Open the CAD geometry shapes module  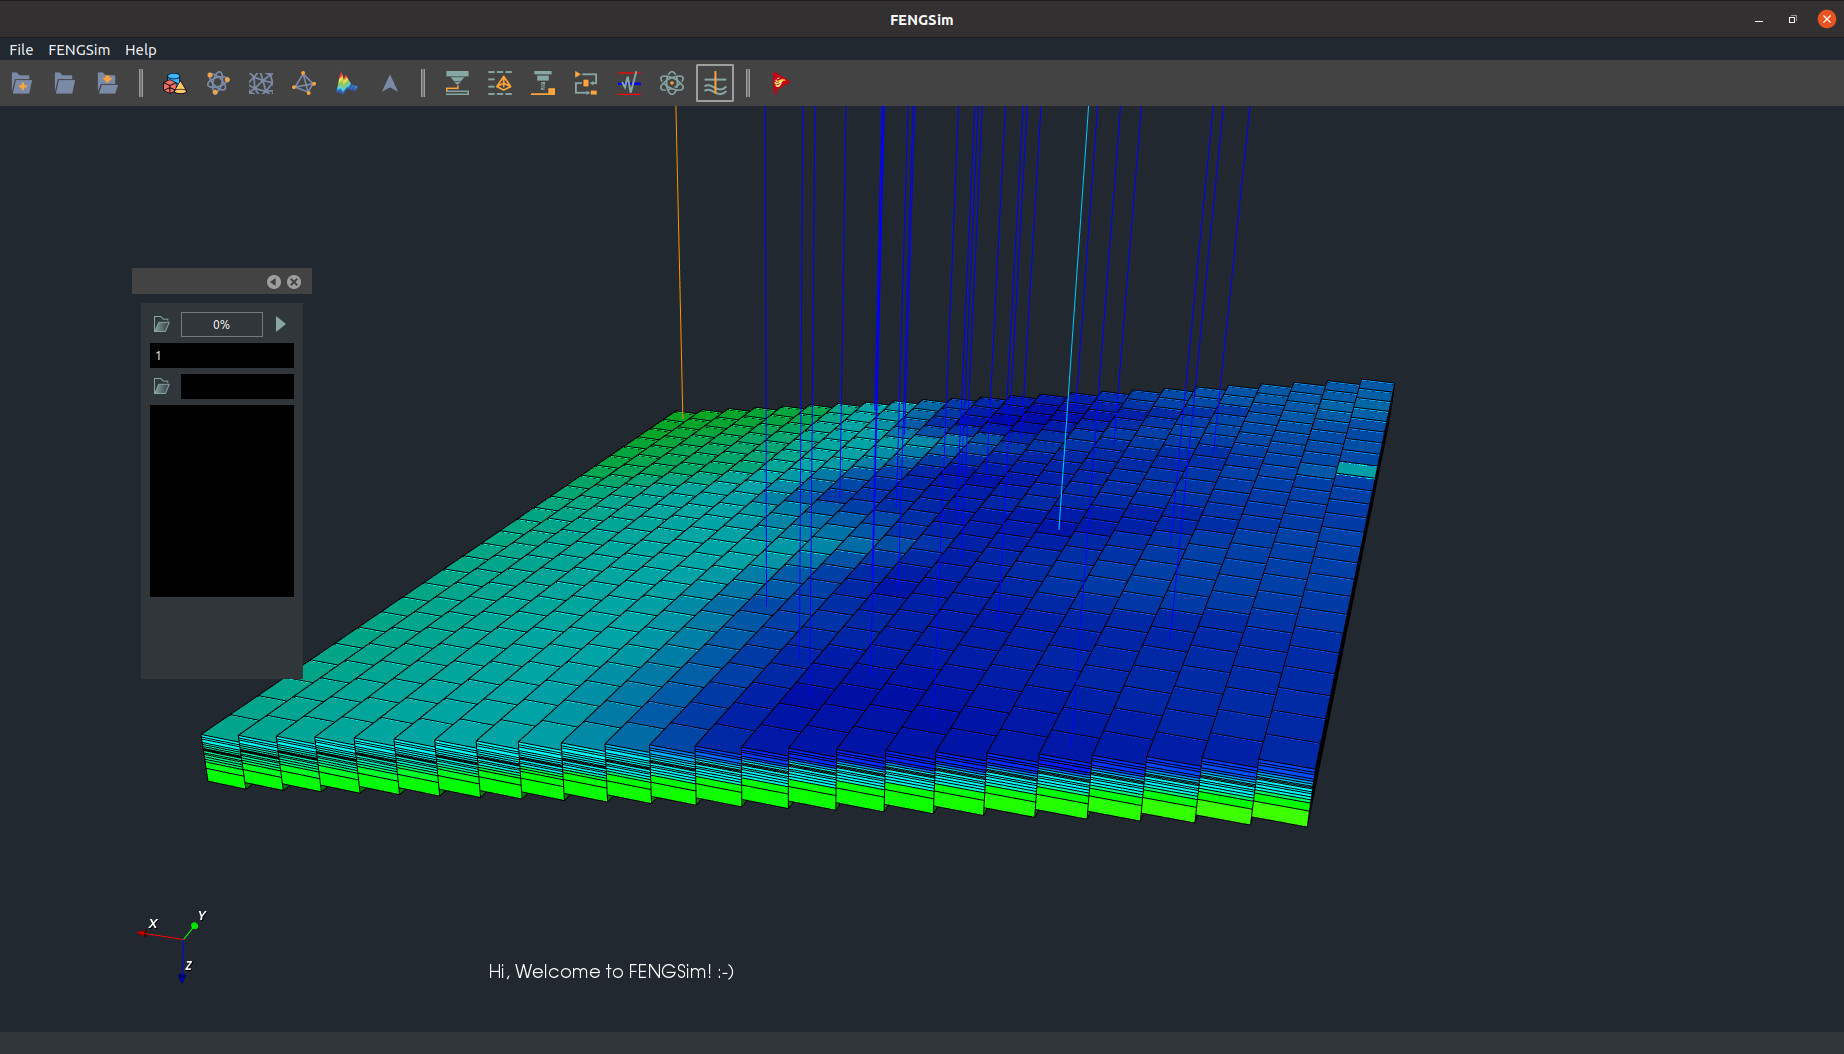coord(174,84)
